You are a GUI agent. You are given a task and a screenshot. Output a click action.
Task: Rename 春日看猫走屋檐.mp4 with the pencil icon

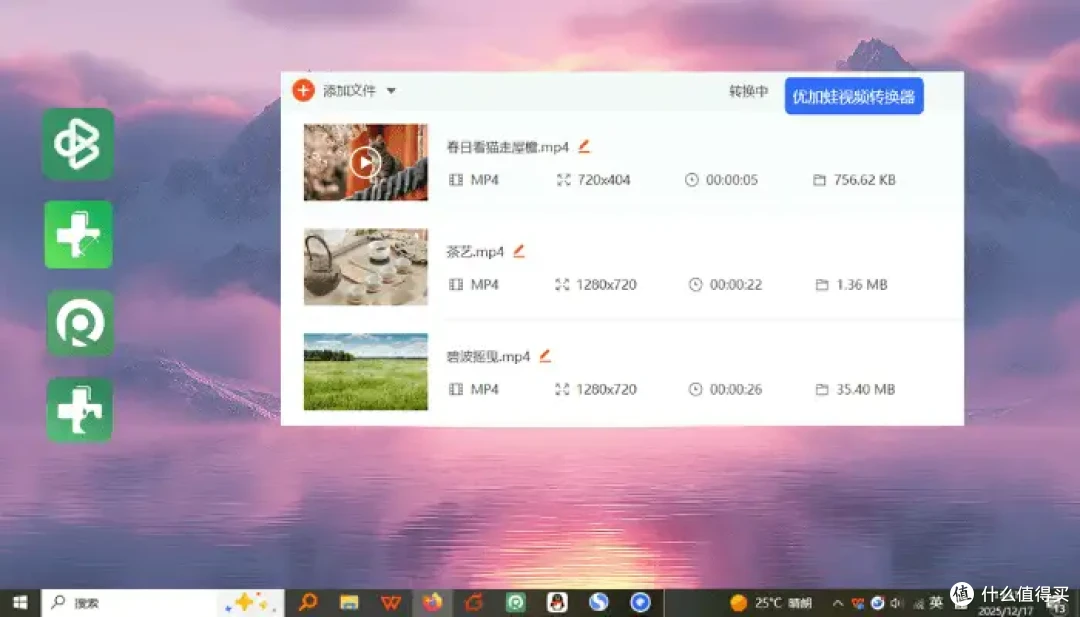pos(584,146)
